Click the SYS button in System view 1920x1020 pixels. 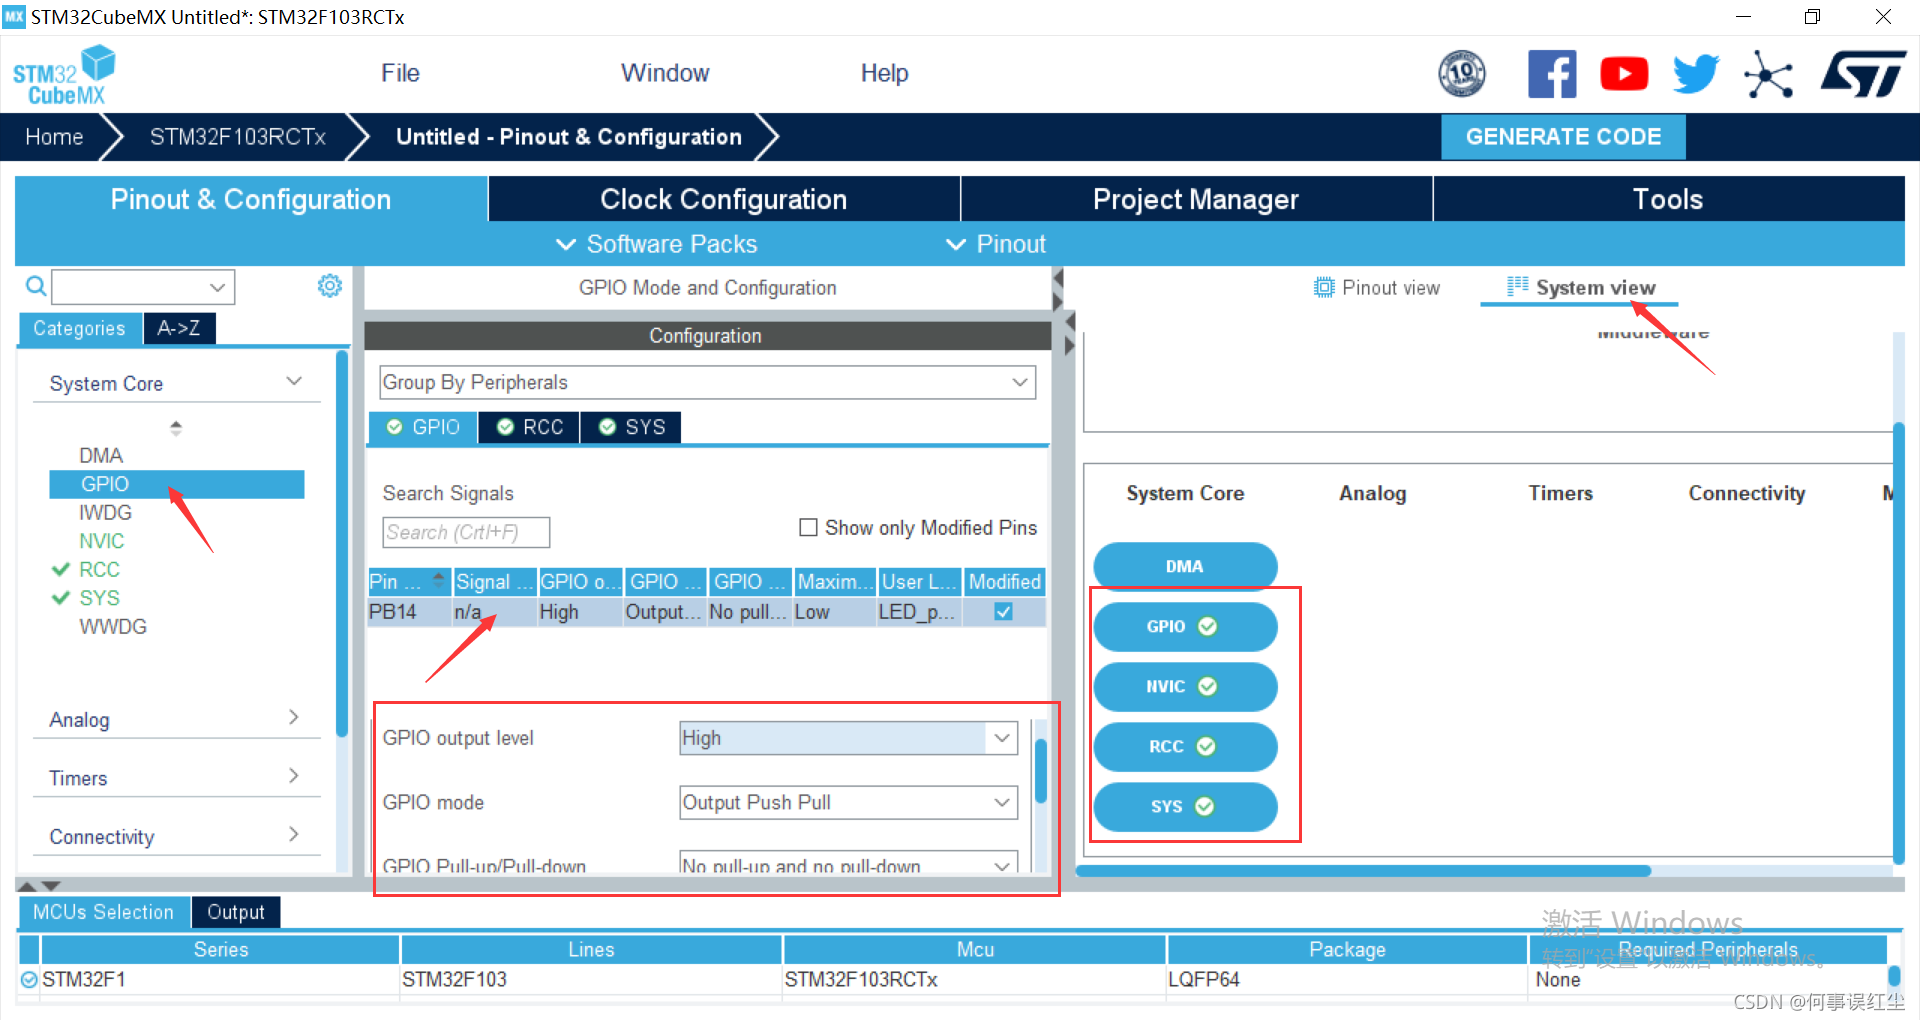coord(1185,806)
